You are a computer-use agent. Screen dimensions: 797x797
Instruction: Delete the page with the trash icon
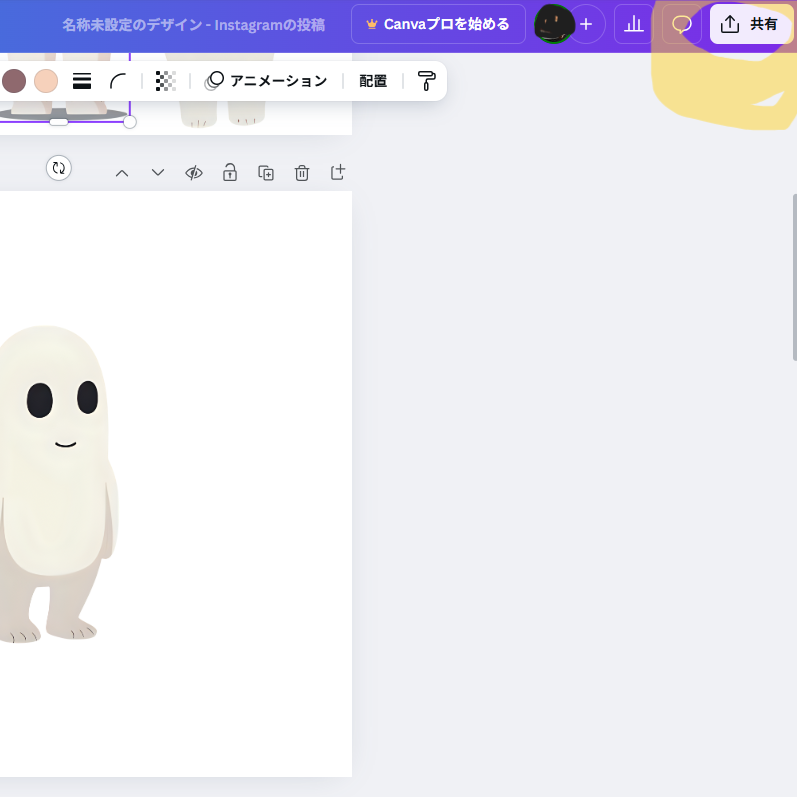click(x=302, y=173)
